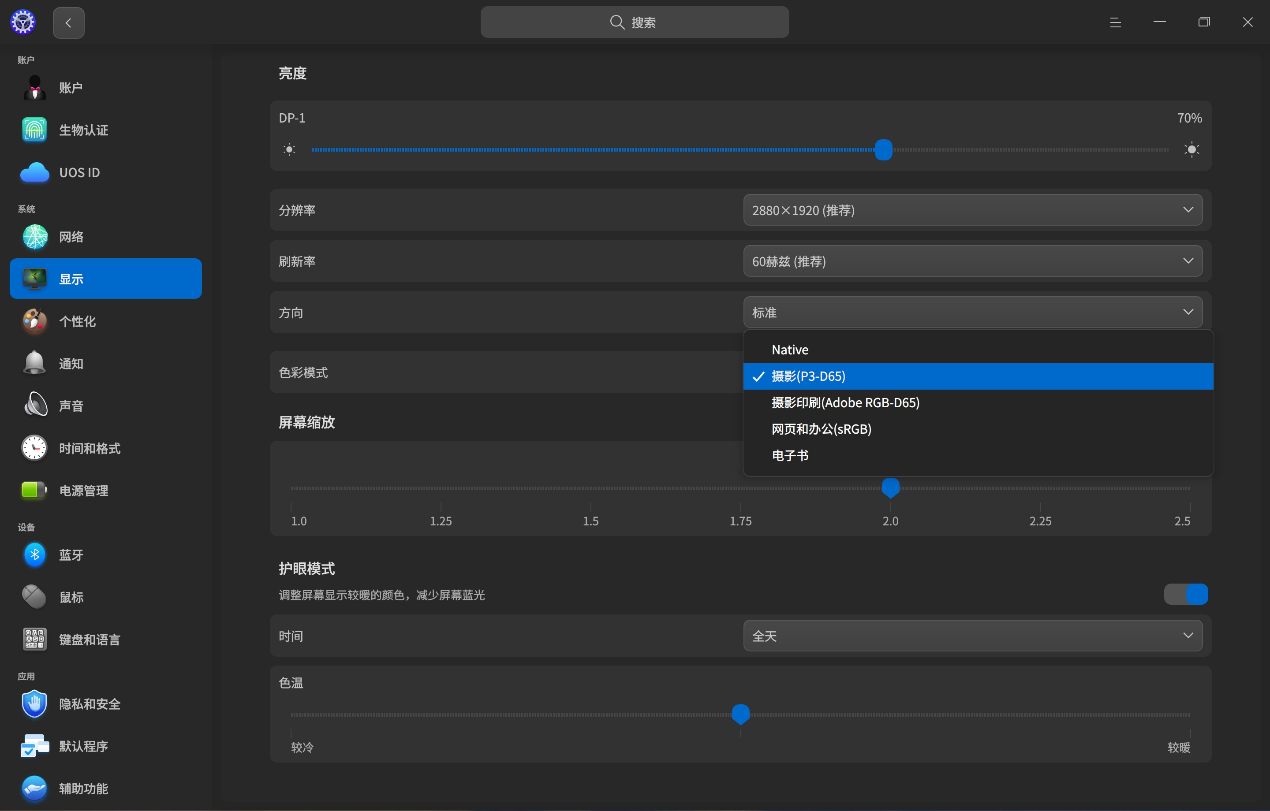Open 个性化 settings page
Viewport: 1270px width, 811px height.
pos(106,321)
